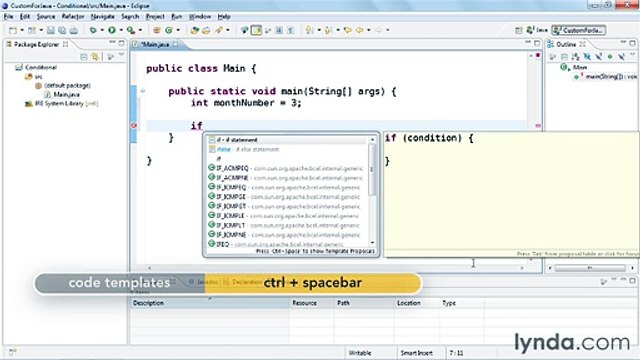Open the Run dropdown arrow
This screenshot has width=640, height=360.
point(121,30)
